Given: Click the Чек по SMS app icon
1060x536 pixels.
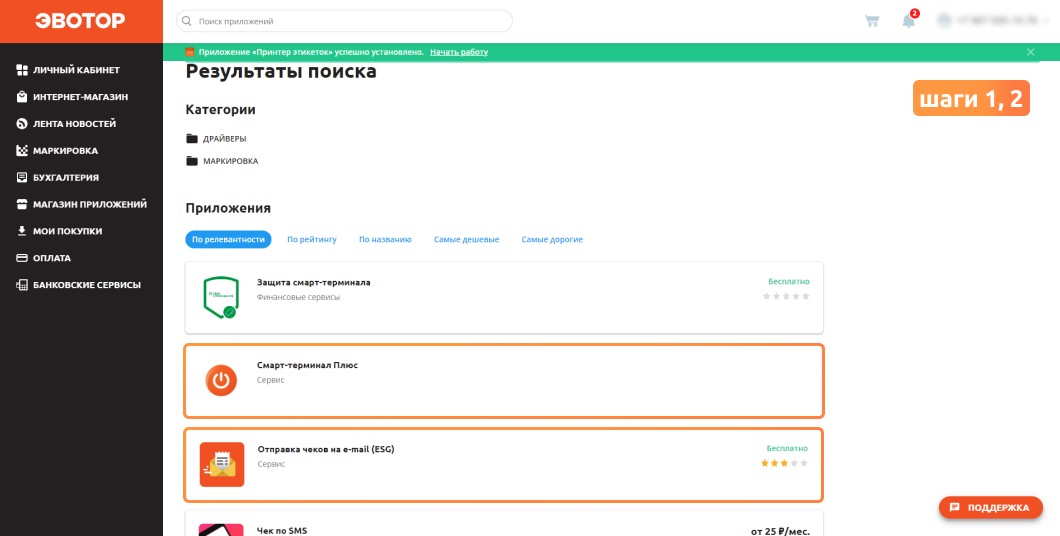Looking at the screenshot, I should coord(221,530).
